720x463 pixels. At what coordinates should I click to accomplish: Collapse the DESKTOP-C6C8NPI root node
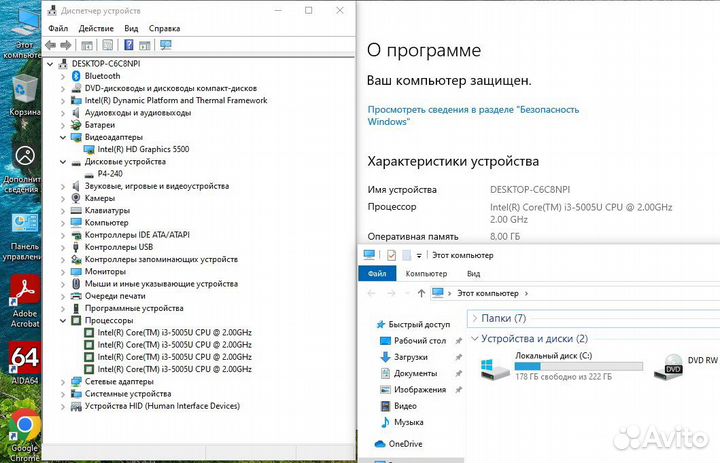50,64
